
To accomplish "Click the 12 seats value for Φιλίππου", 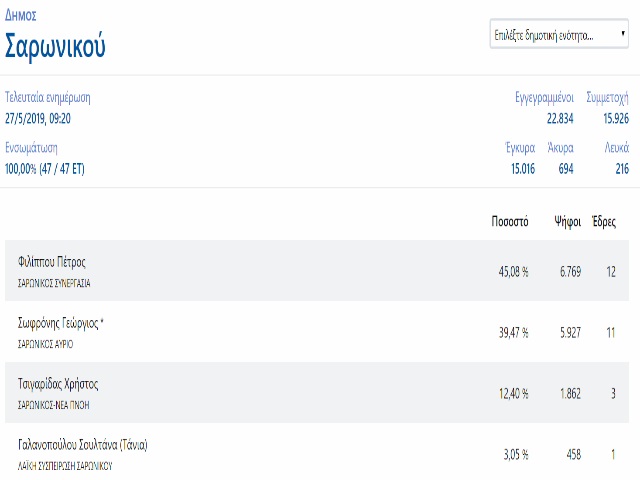I will pos(611,271).
